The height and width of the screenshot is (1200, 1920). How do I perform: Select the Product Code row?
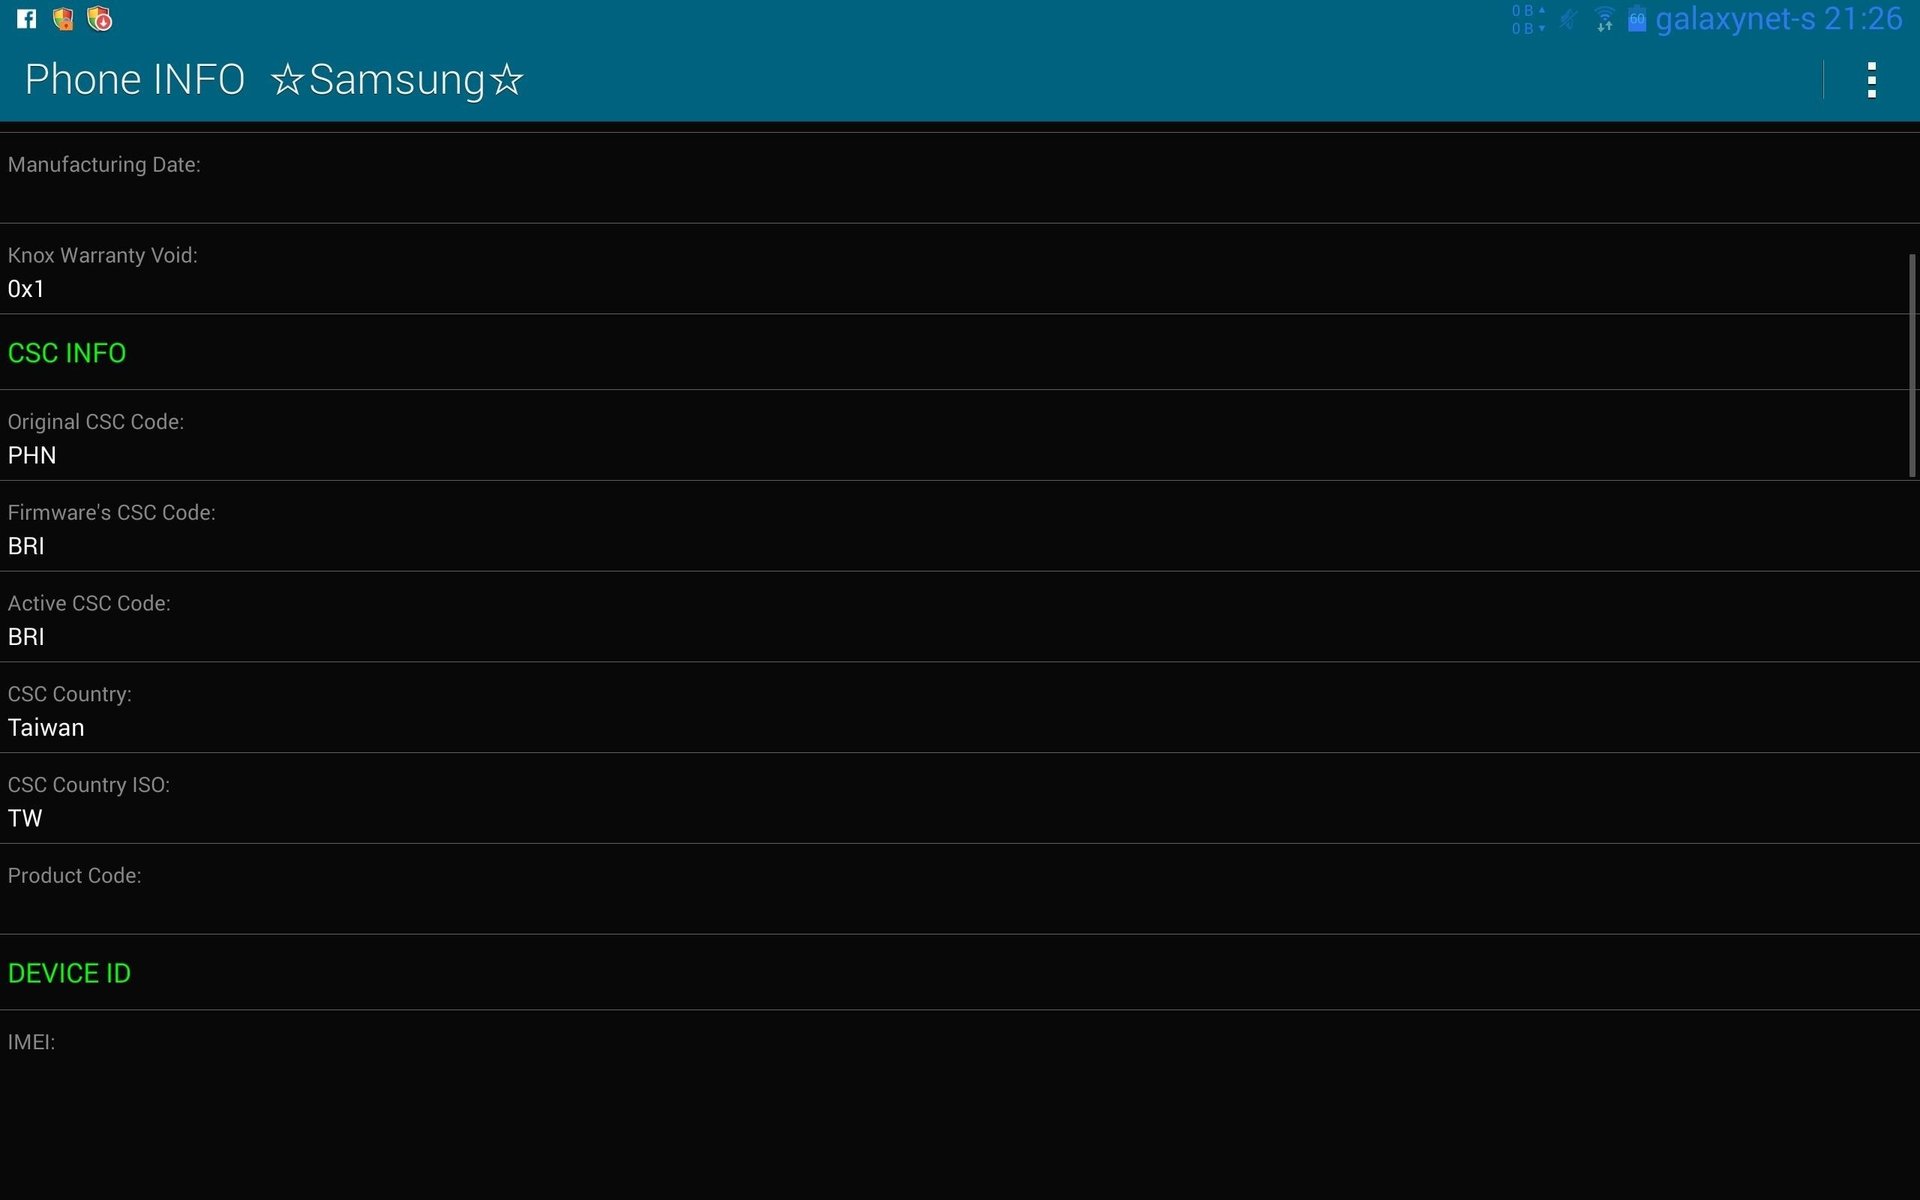[x=960, y=890]
